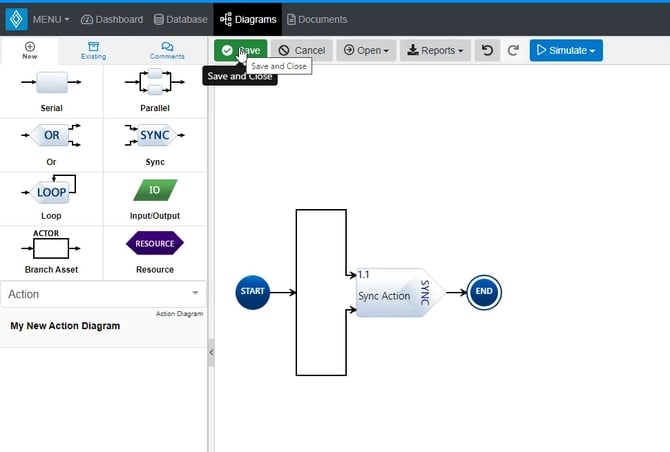Image resolution: width=670 pixels, height=452 pixels.
Task: Open the Action type dropdown
Action: (103, 294)
